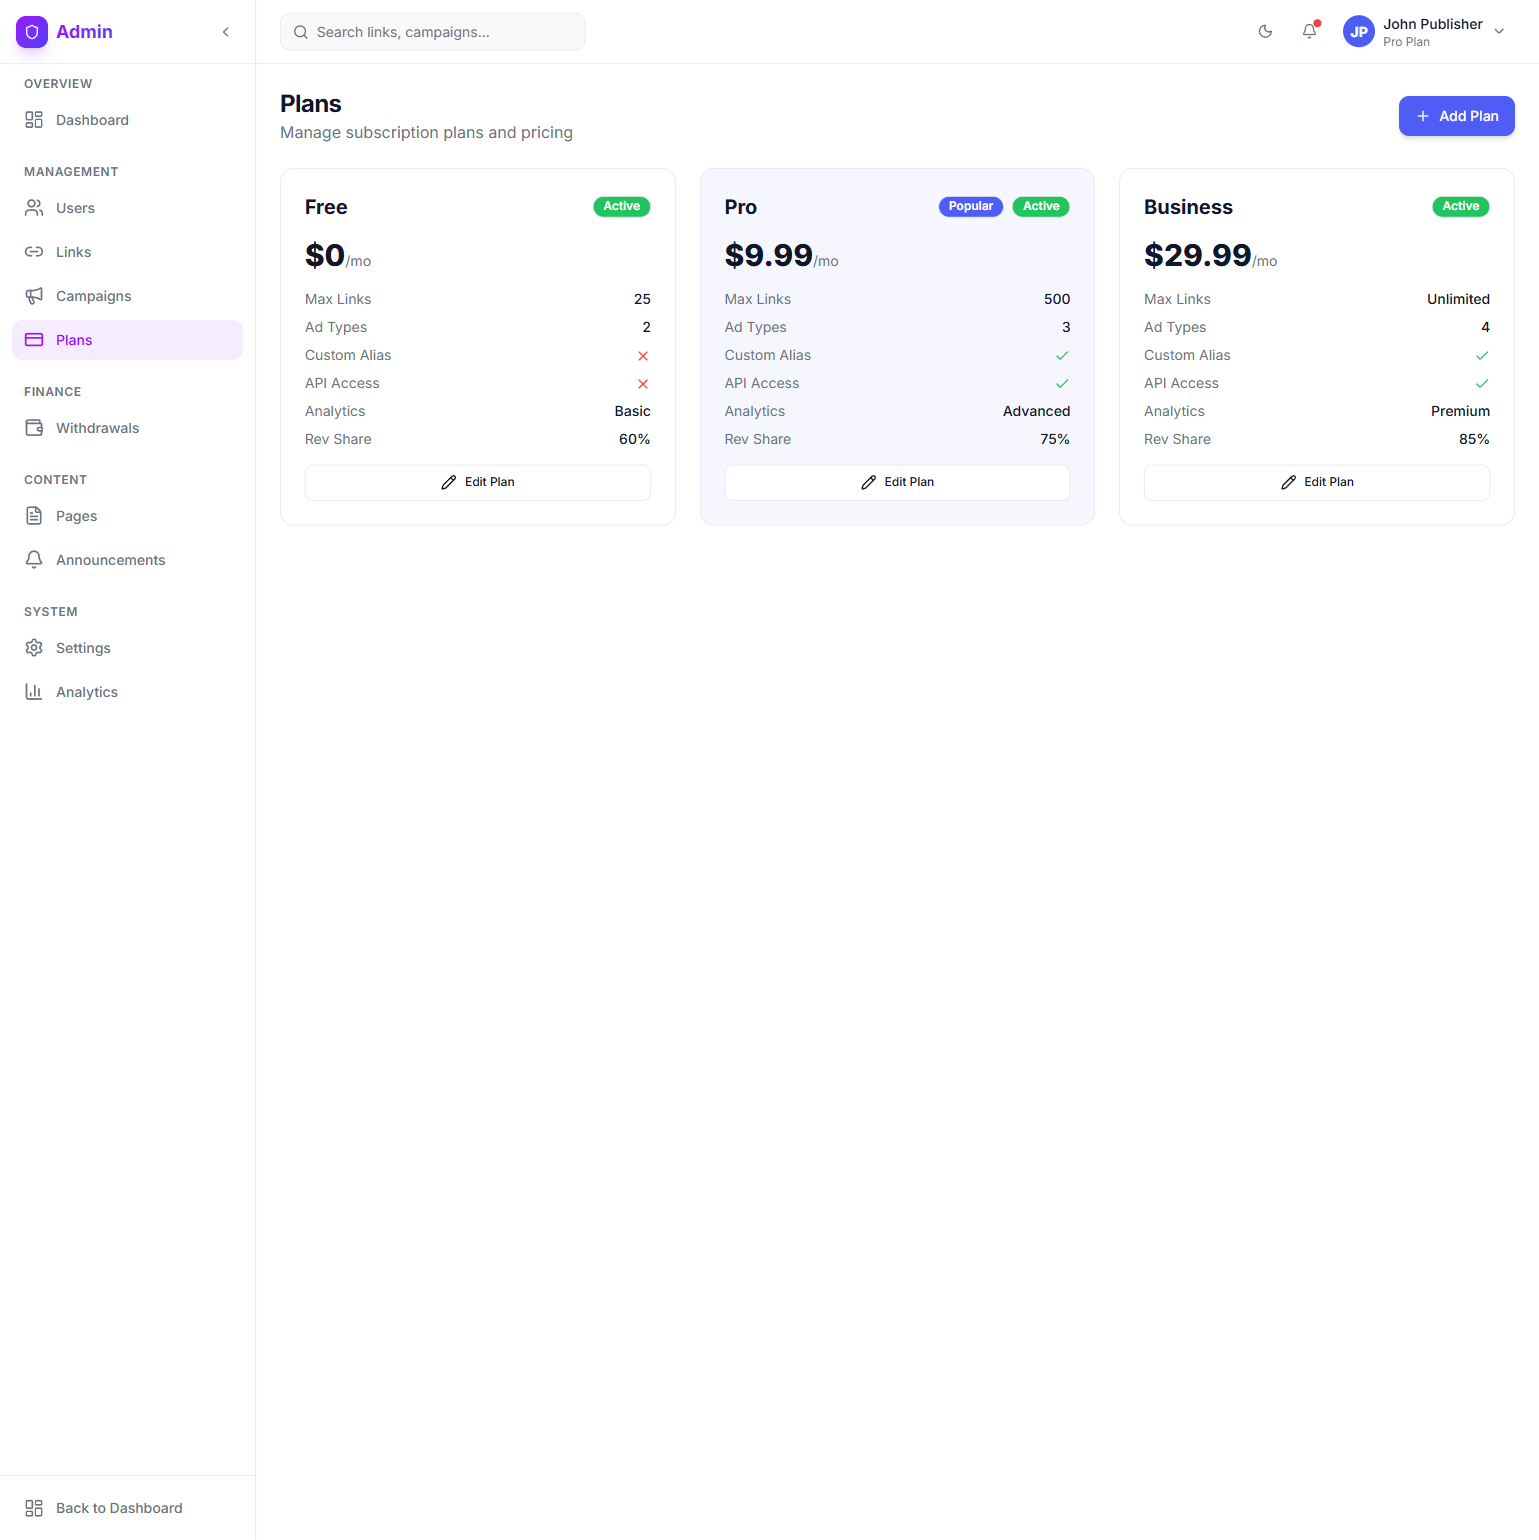
Task: Click the Back to Dashboard grid icon
Action: (34, 1508)
